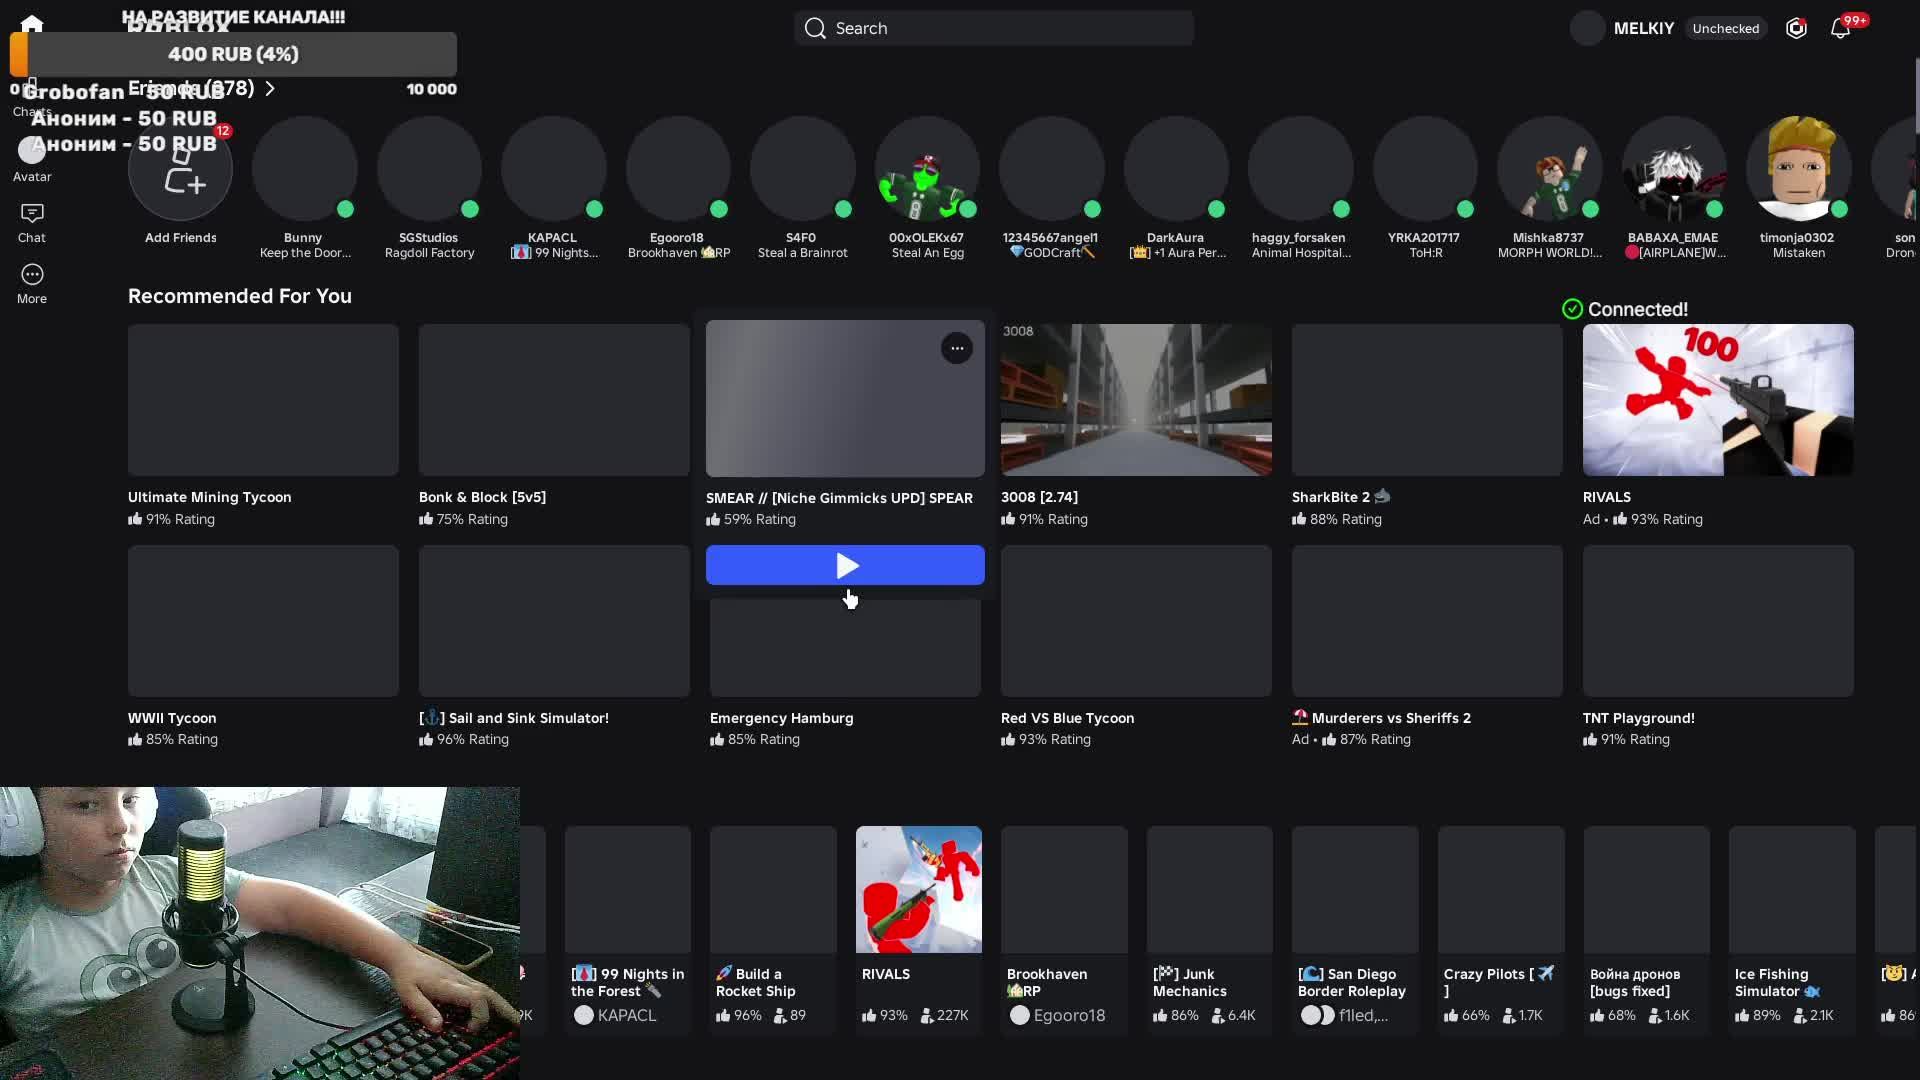Screen dimensions: 1920x1080
Task: Open Mishka8737 friend avatar
Action: [x=1549, y=168]
